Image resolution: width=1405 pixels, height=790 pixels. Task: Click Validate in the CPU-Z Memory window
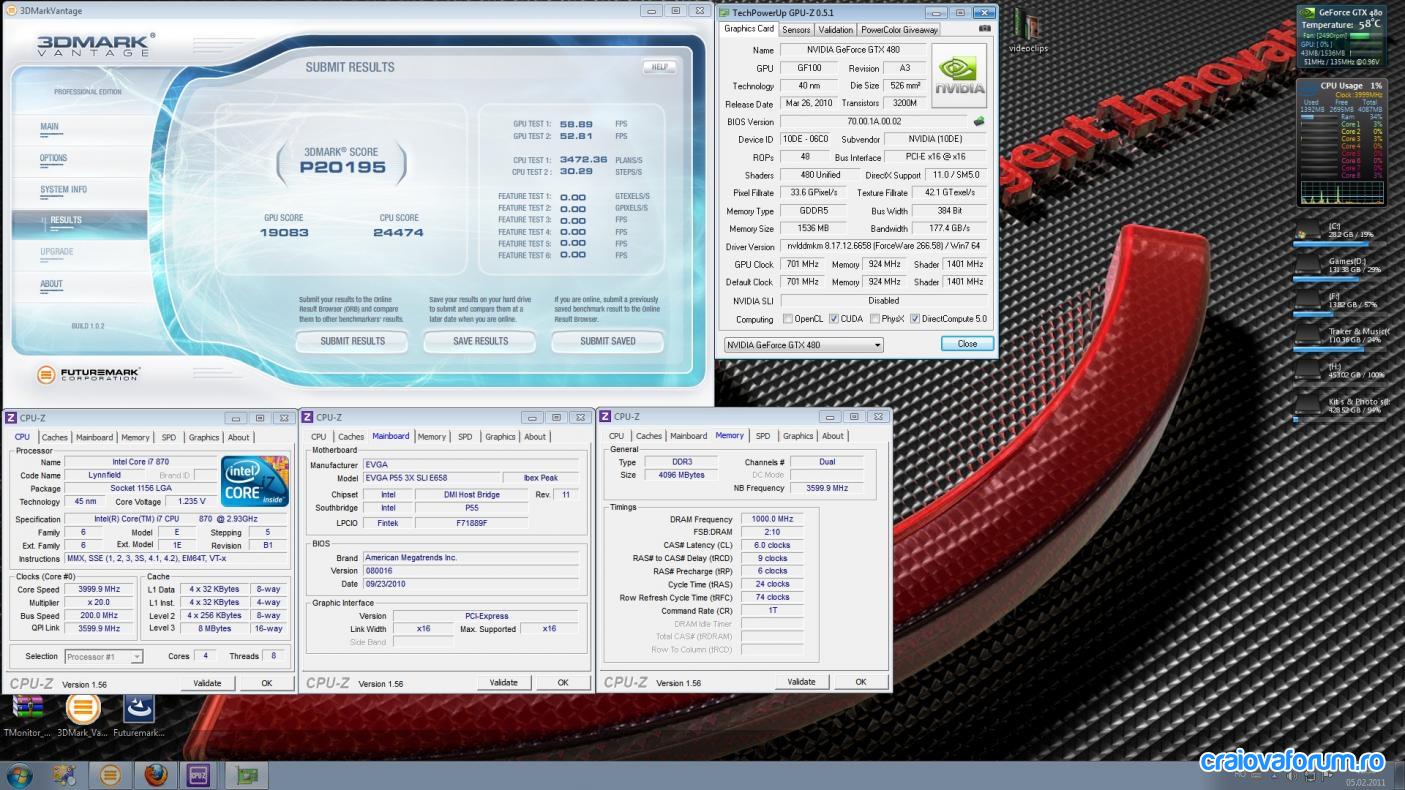pos(801,682)
